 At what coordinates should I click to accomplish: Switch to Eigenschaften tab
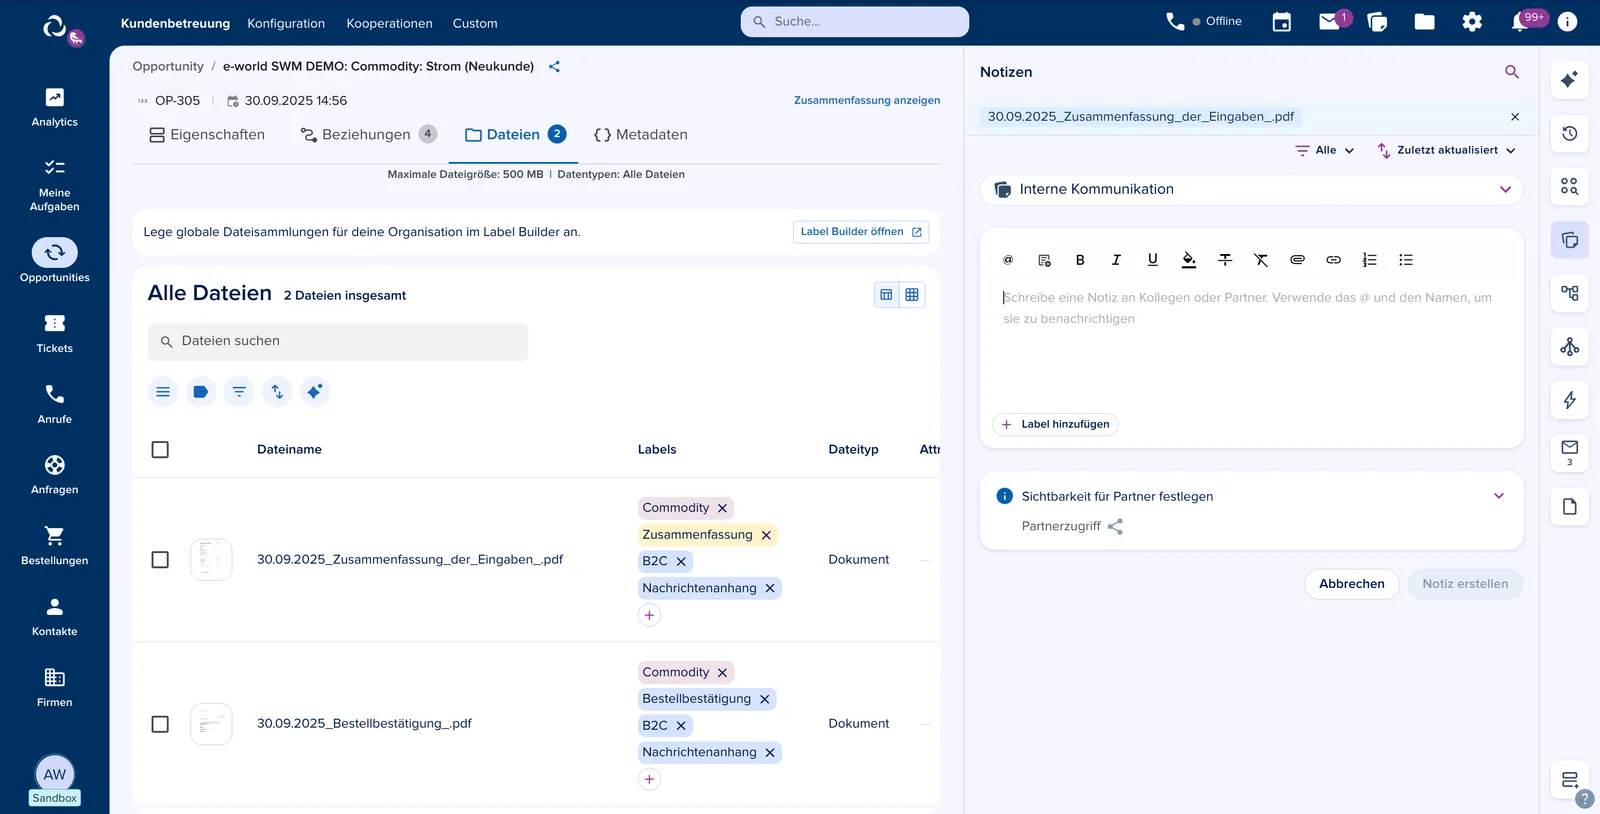[x=207, y=135]
